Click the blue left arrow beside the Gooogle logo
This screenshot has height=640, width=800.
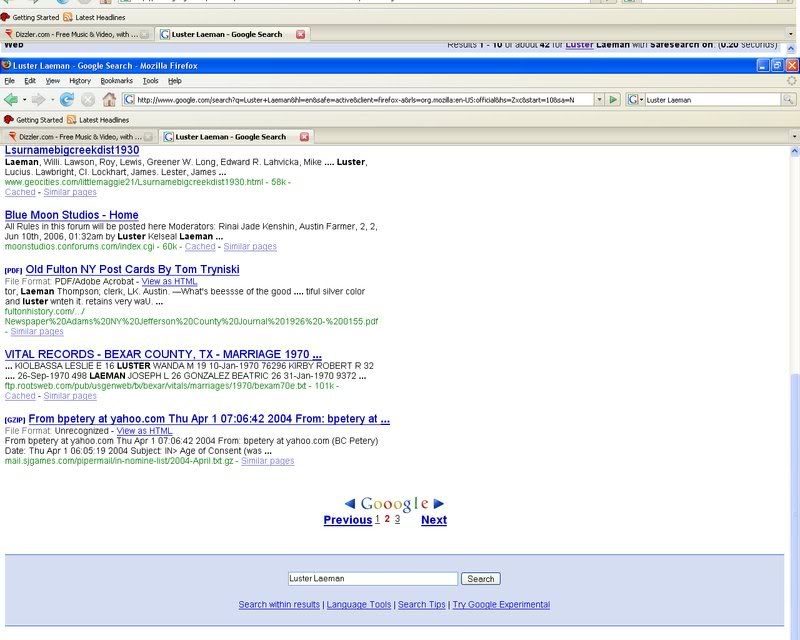(350, 504)
